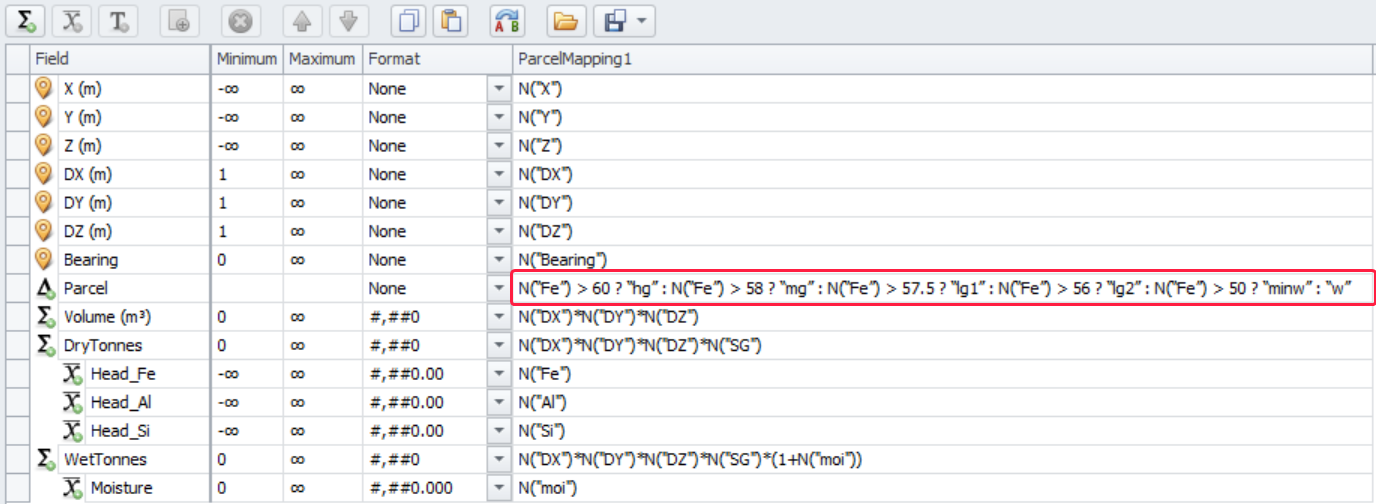Open the save options dropdown arrow
Viewport: 1376px width, 504px height.
(641, 20)
